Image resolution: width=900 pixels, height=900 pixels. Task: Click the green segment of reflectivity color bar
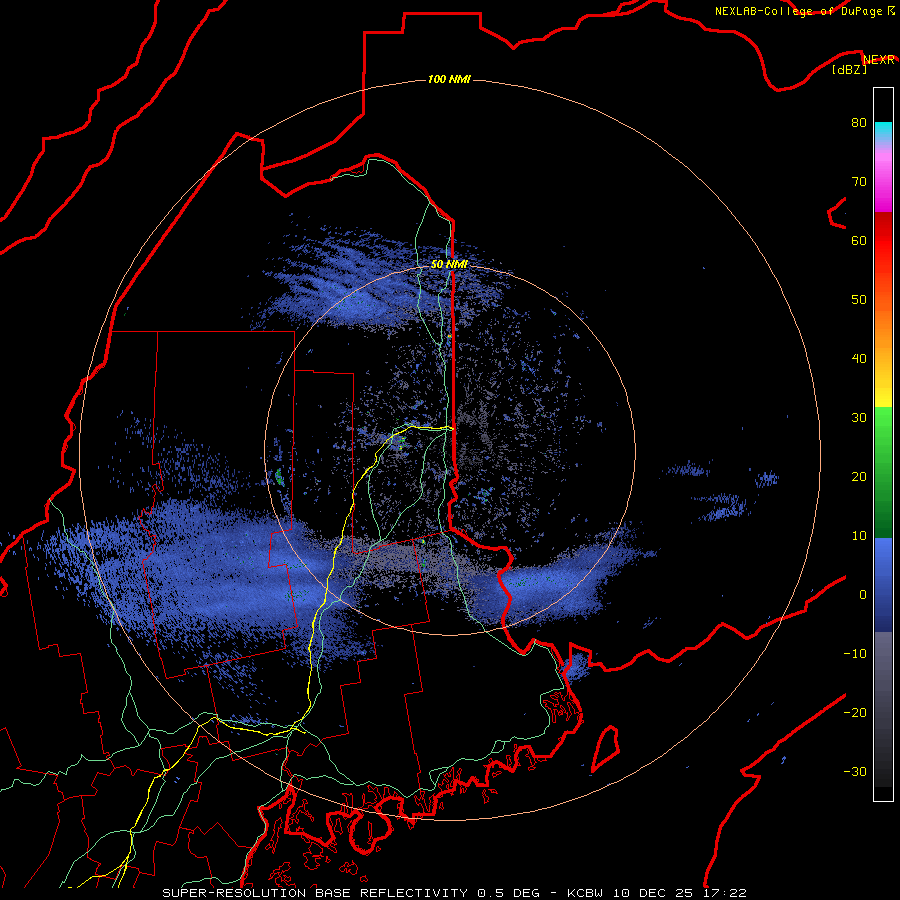[x=883, y=472]
